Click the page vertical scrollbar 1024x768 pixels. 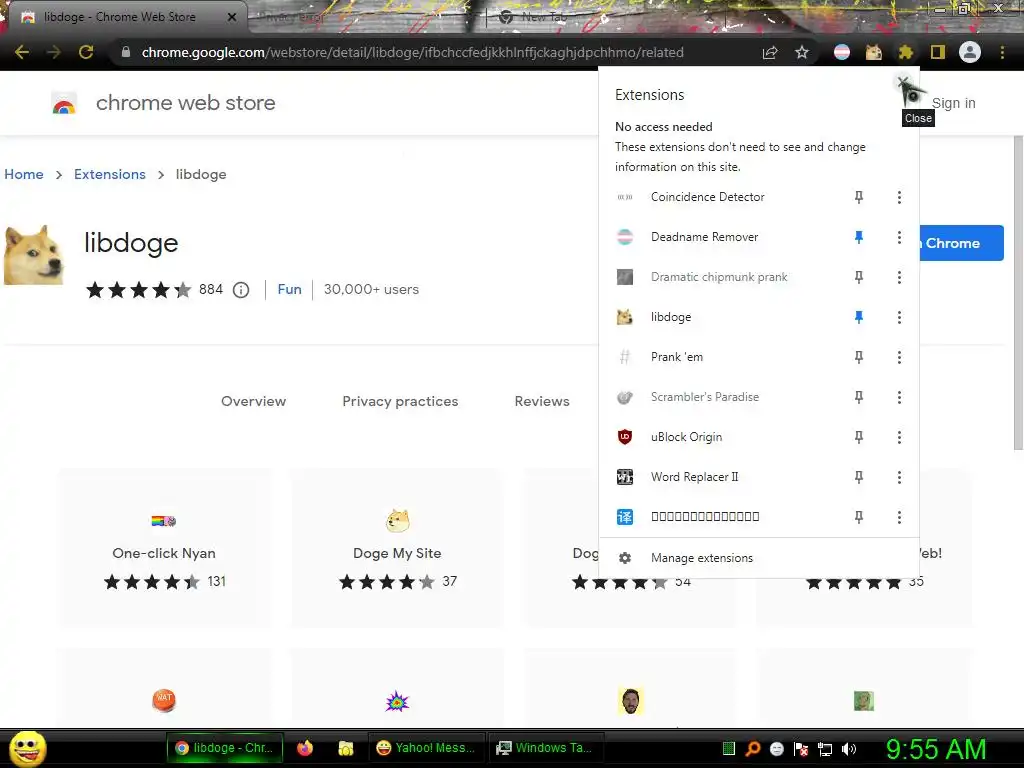click(x=1018, y=293)
